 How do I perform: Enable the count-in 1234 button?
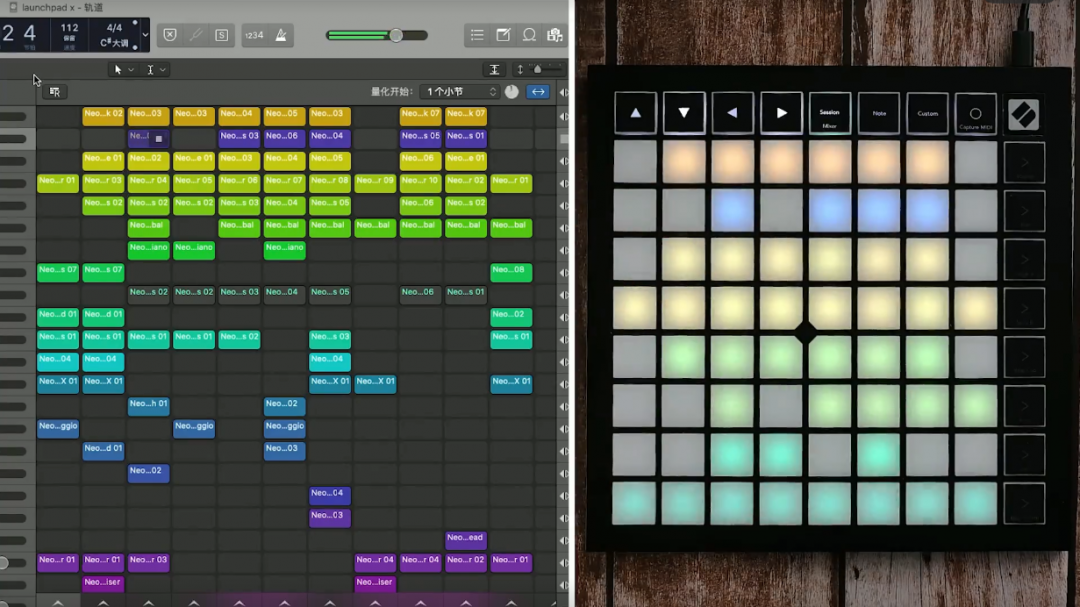coord(254,35)
